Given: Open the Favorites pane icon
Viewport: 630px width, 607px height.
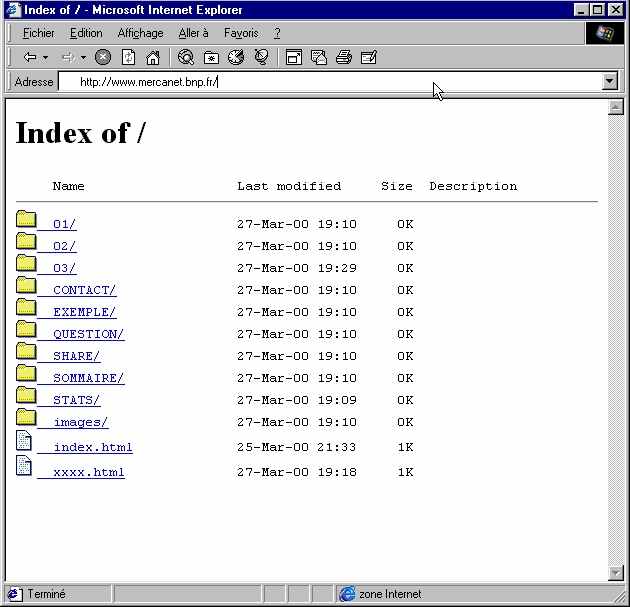Looking at the screenshot, I should (x=211, y=58).
